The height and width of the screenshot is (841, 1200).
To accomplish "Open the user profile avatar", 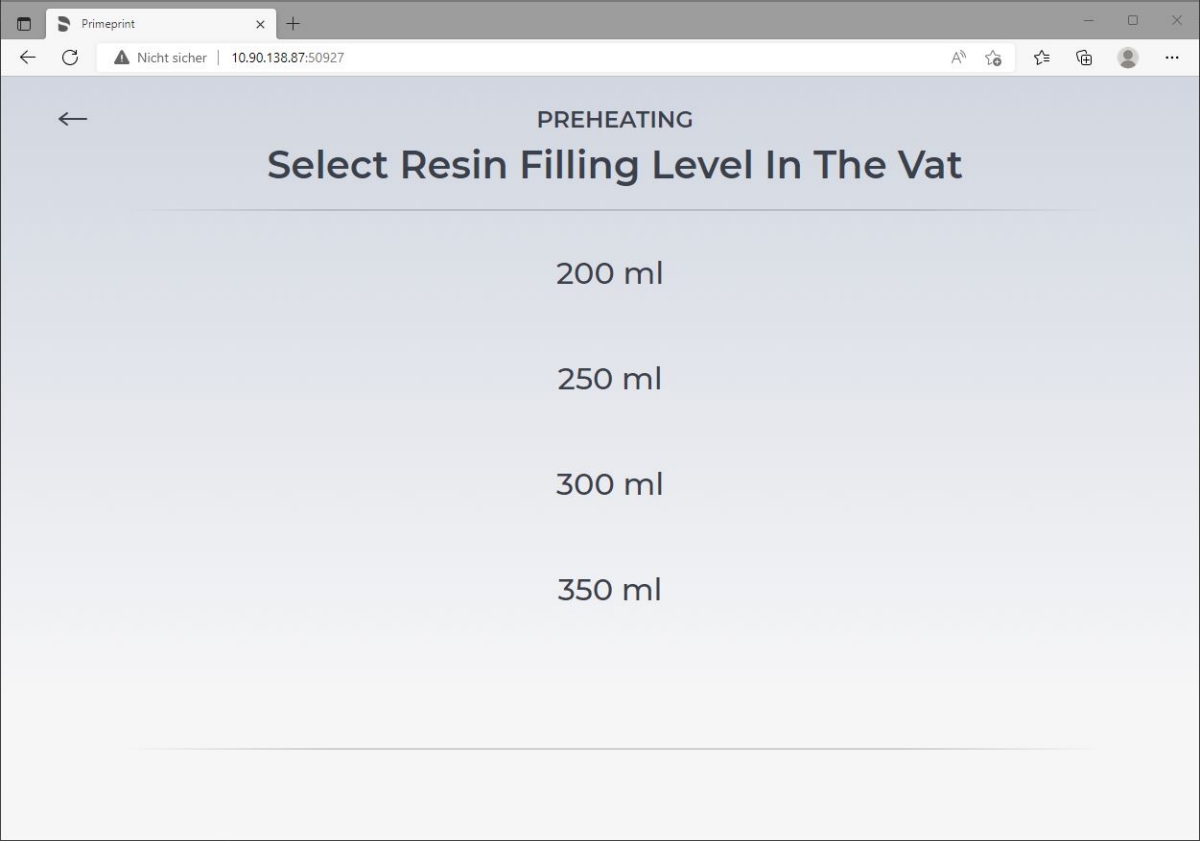I will coord(1128,58).
